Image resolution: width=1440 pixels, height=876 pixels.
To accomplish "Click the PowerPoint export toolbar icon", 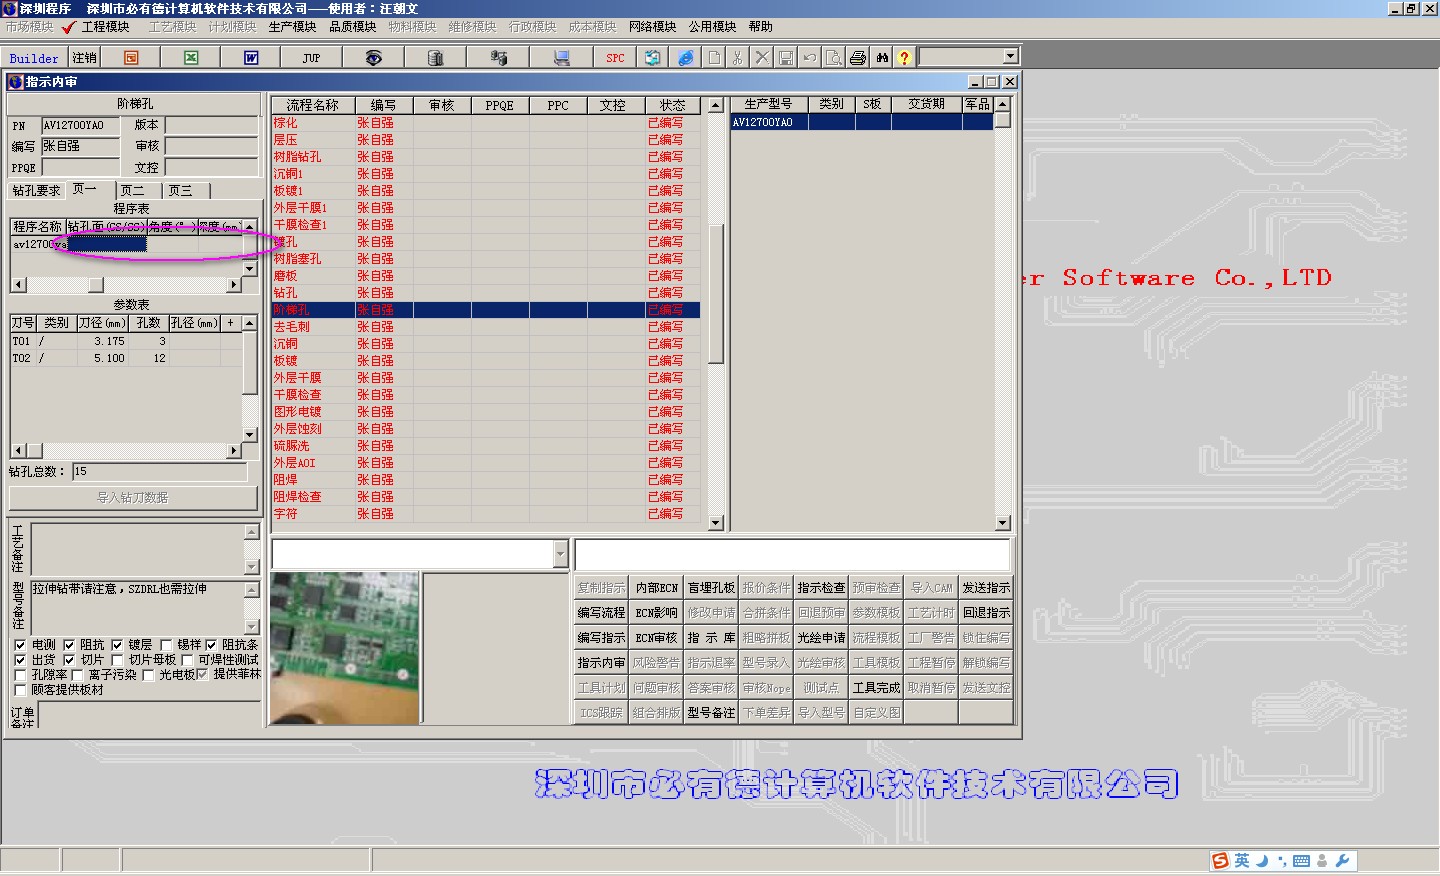I will [x=131, y=58].
